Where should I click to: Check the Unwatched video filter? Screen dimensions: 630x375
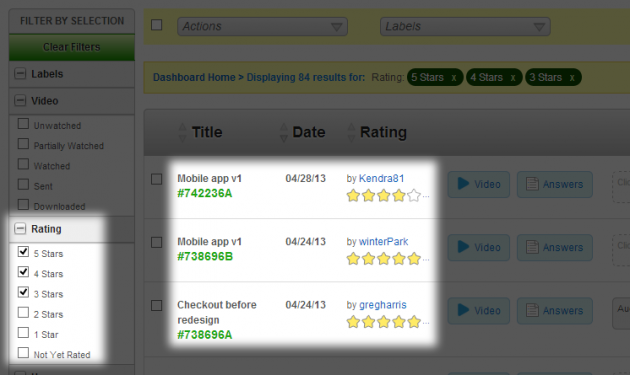[23, 124]
